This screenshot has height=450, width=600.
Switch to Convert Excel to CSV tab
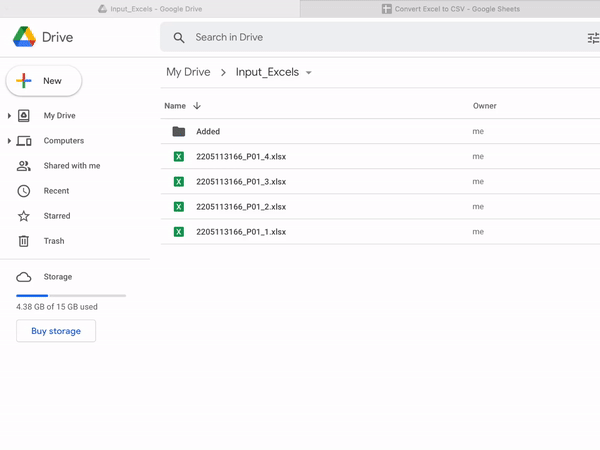[450, 9]
